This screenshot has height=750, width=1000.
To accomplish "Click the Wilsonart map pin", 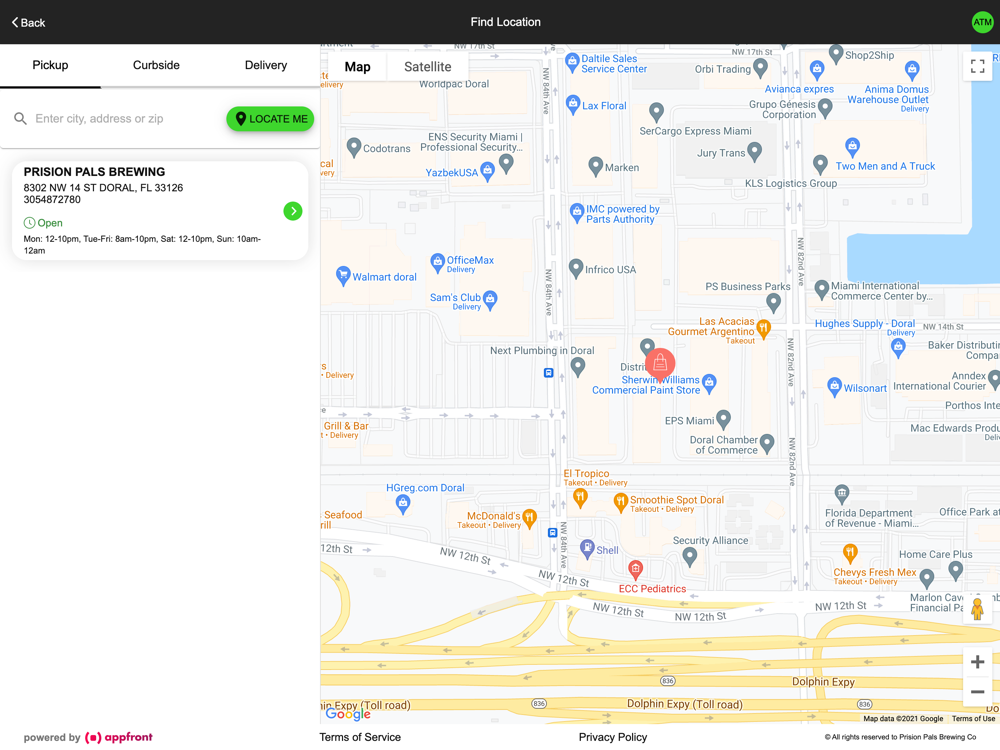I will pyautogui.click(x=834, y=386).
